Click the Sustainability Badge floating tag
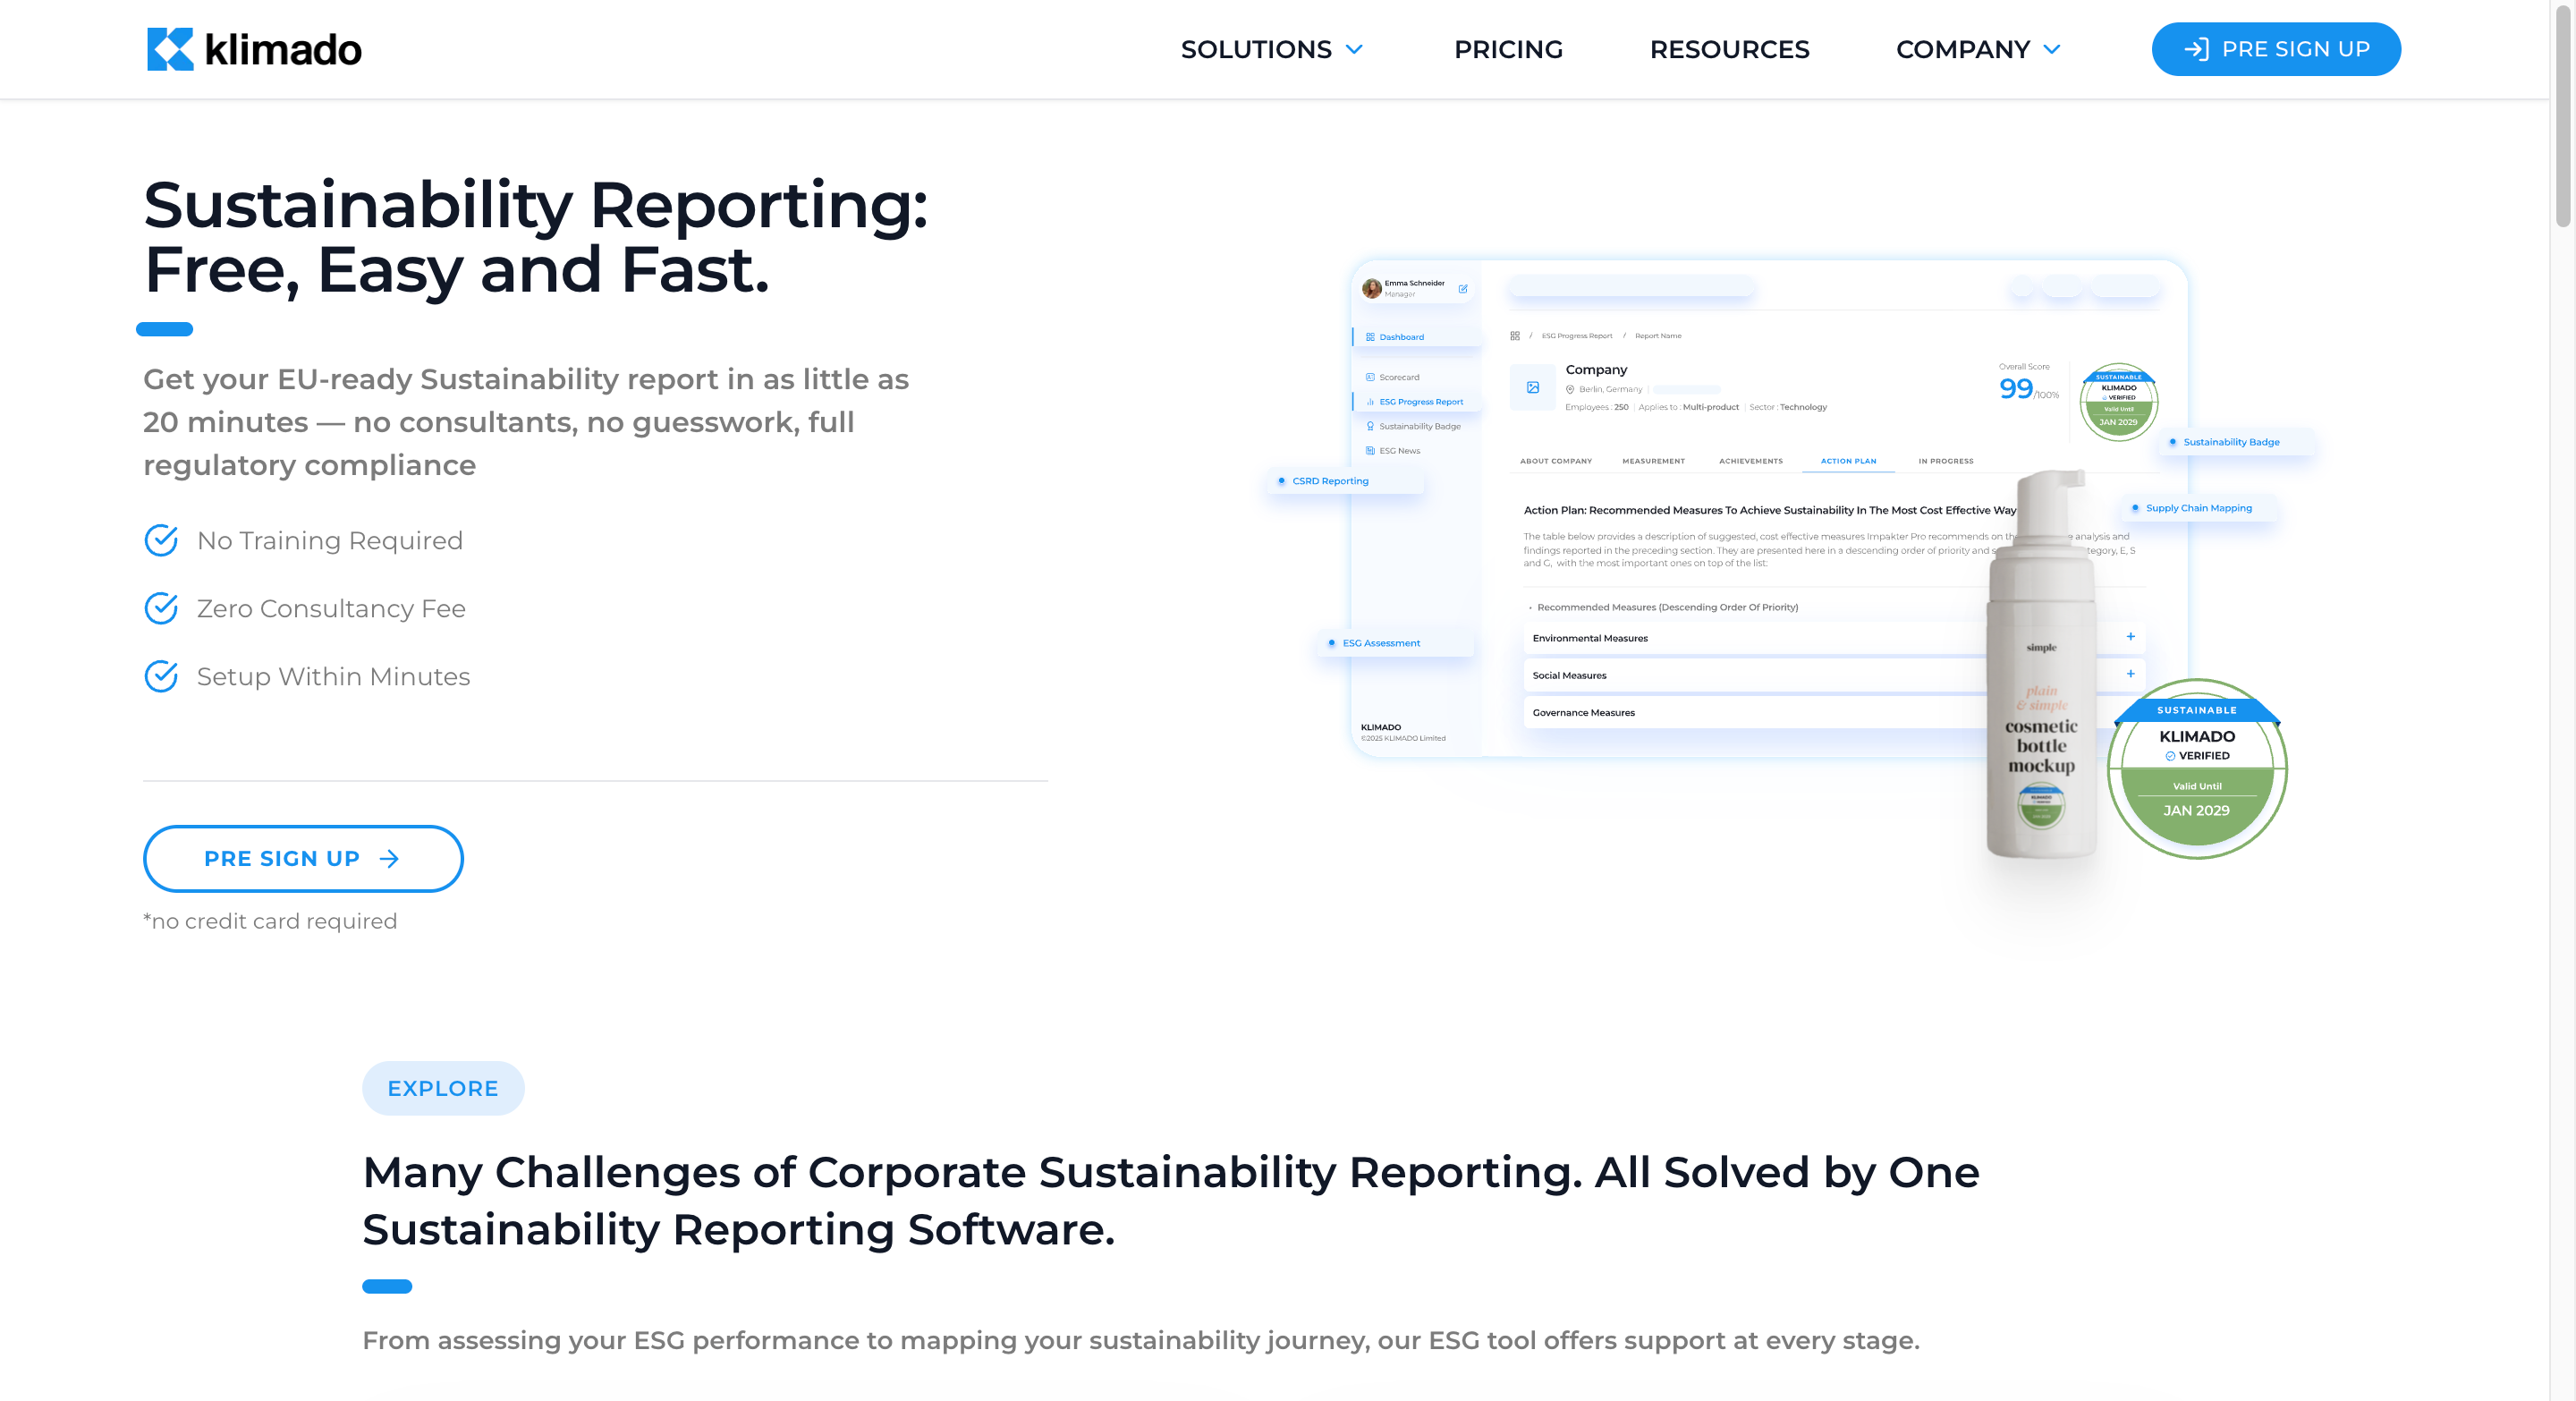 pyautogui.click(x=2236, y=442)
